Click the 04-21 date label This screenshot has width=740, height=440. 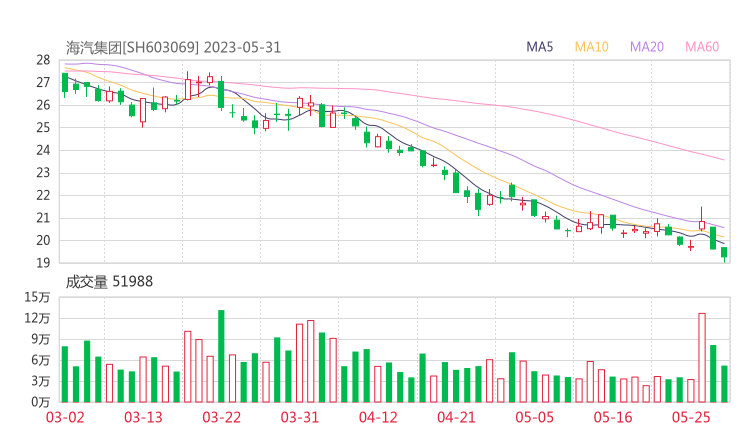point(456,417)
